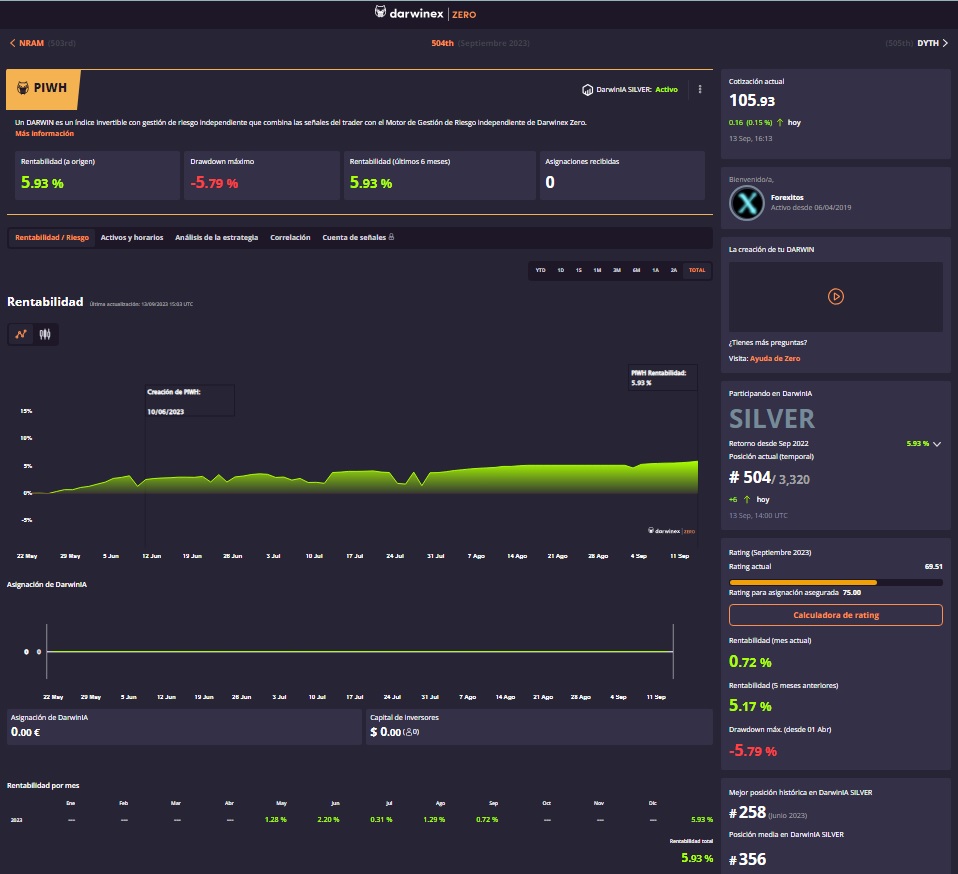Go to next DARWIN DYTH

coord(932,43)
